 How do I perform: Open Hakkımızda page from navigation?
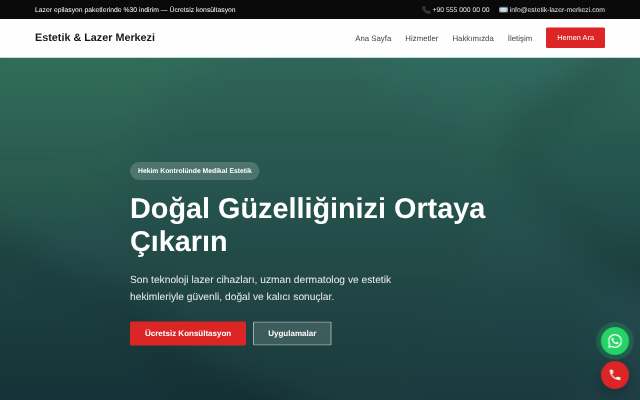click(x=473, y=38)
